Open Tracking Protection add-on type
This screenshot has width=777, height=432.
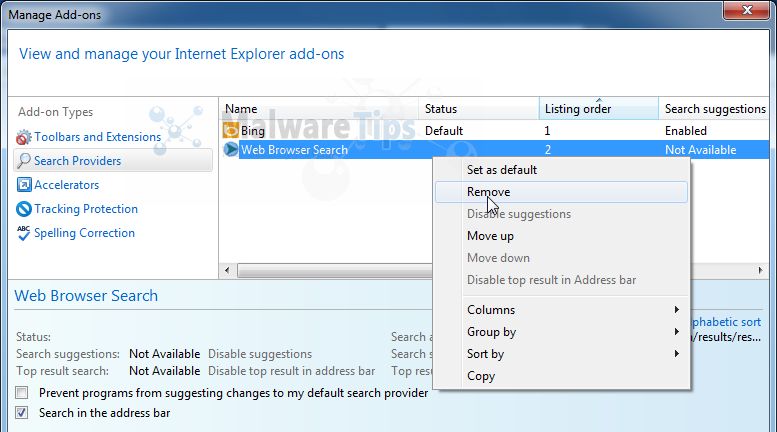tap(86, 209)
